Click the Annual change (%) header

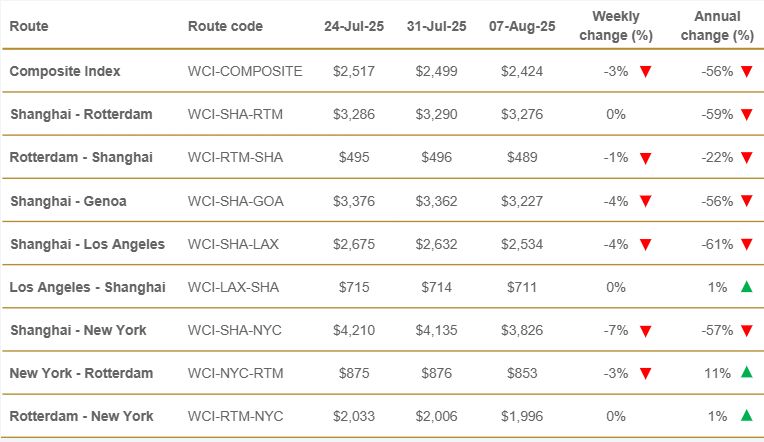click(x=717, y=26)
